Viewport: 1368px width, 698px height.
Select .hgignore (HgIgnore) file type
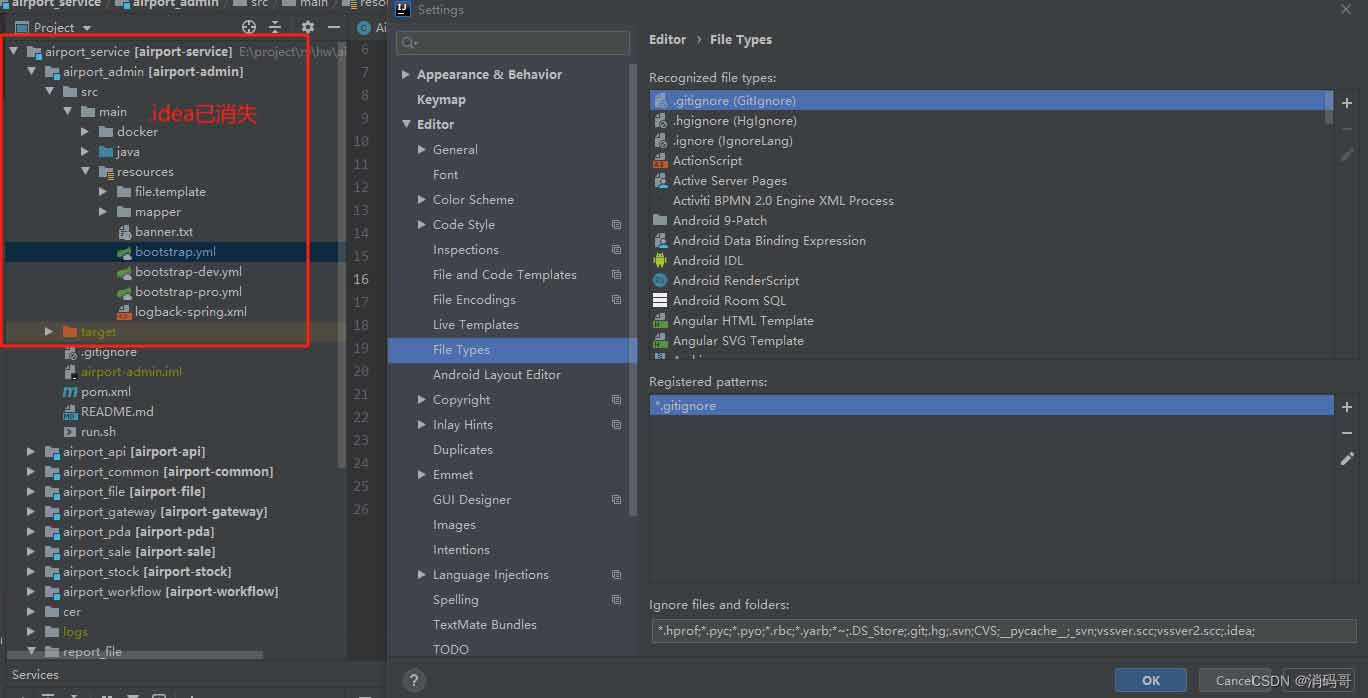click(735, 121)
